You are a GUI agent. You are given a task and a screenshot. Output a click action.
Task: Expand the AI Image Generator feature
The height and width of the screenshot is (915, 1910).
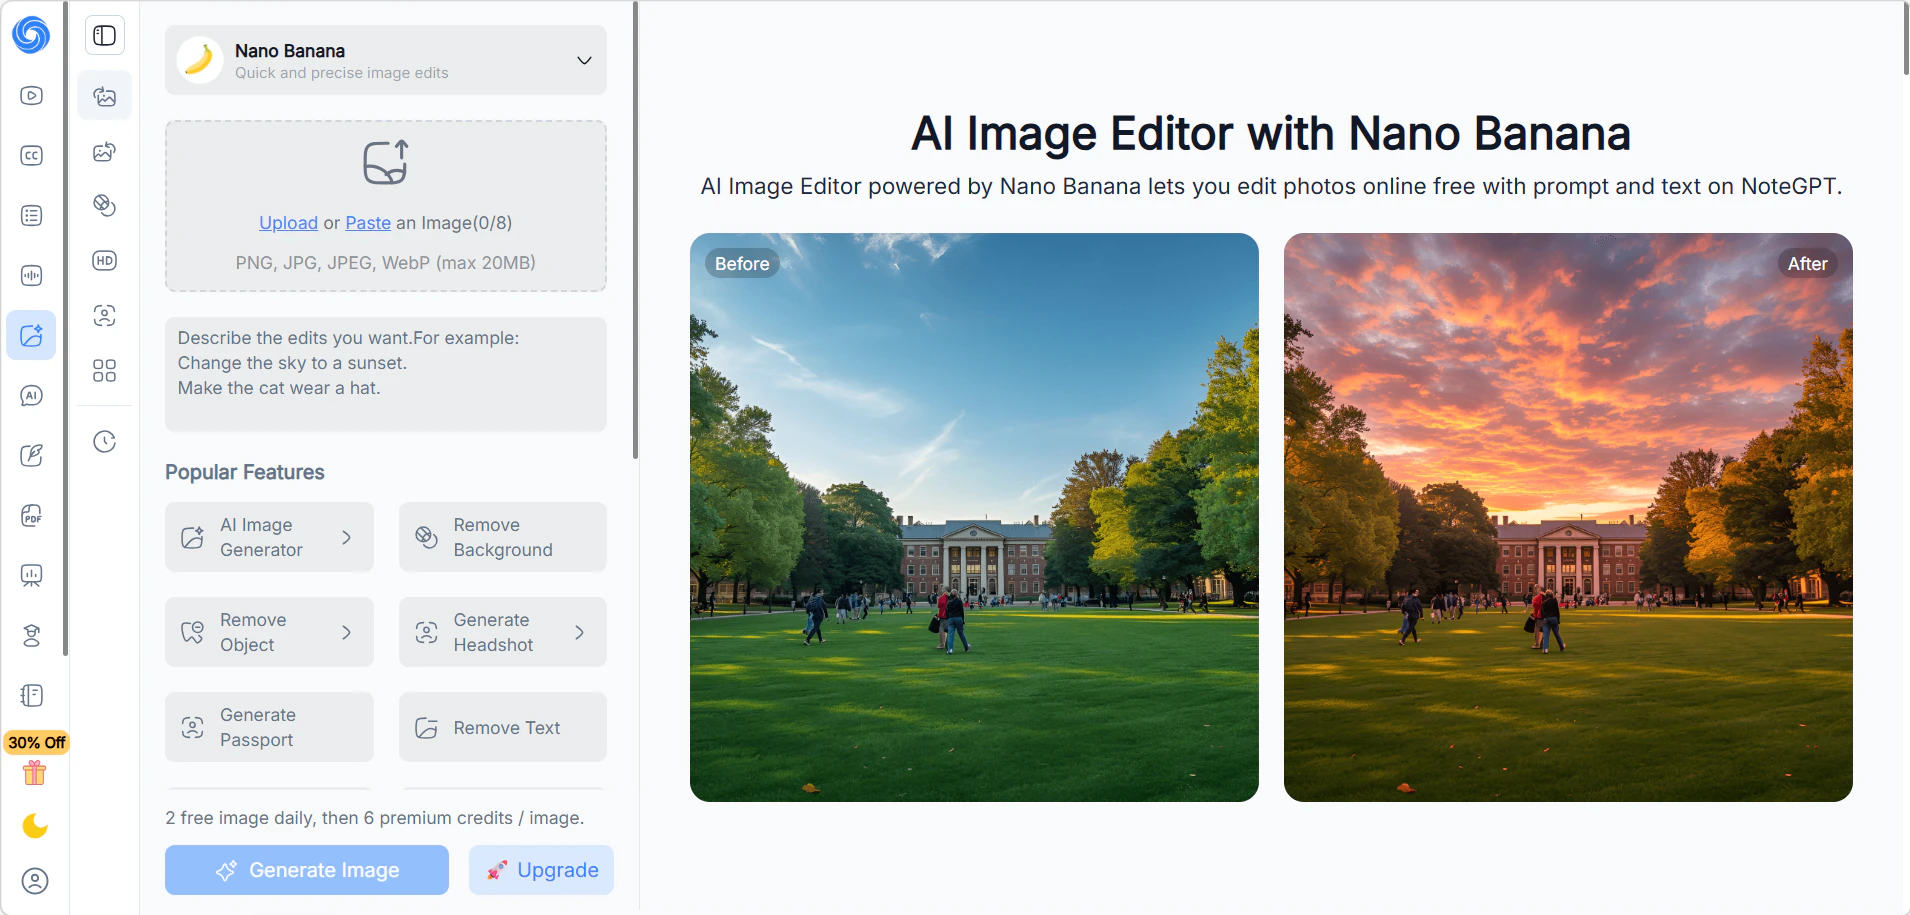(x=269, y=537)
